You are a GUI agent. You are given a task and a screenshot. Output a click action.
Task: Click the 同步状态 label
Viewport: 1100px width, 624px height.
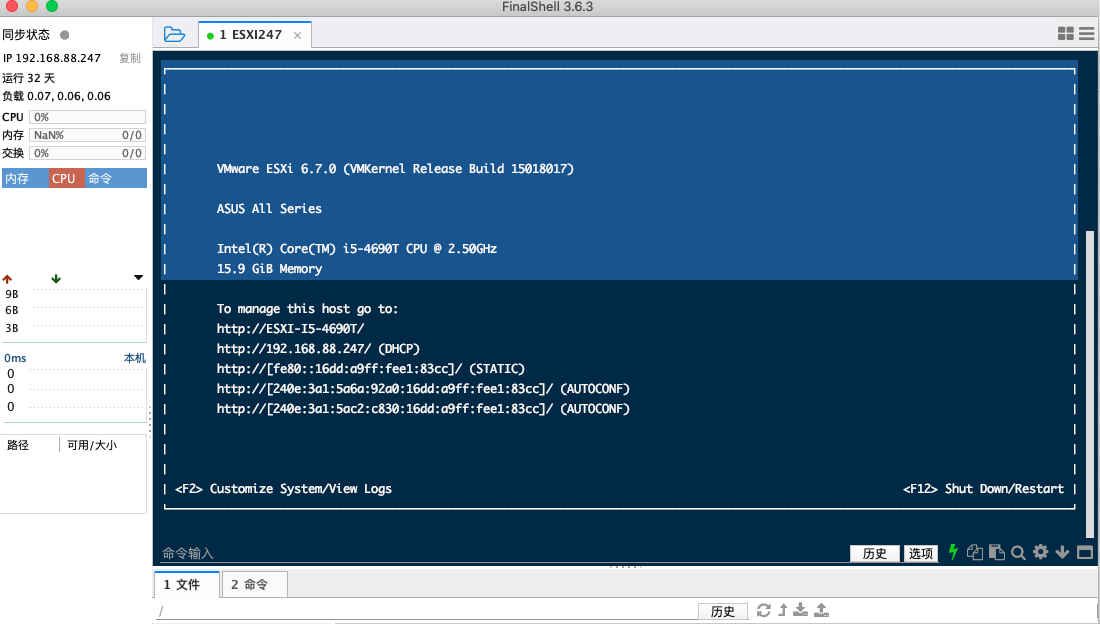click(x=26, y=34)
